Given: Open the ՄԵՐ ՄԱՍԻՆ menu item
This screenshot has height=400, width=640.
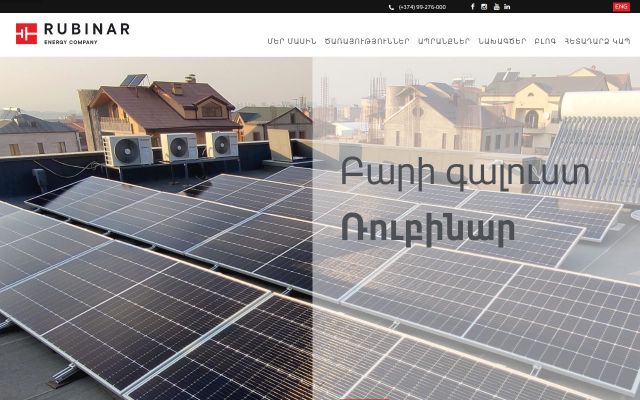Looking at the screenshot, I should click(292, 41).
